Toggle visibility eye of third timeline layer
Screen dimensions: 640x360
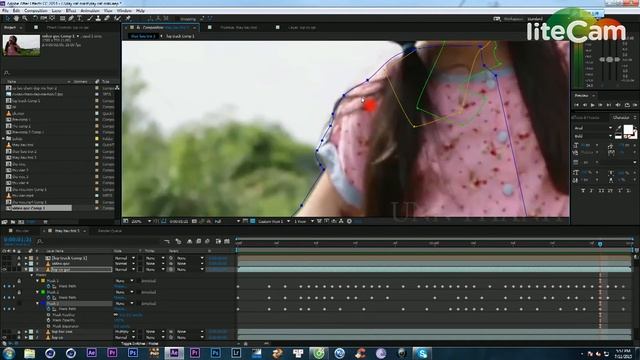[4, 269]
